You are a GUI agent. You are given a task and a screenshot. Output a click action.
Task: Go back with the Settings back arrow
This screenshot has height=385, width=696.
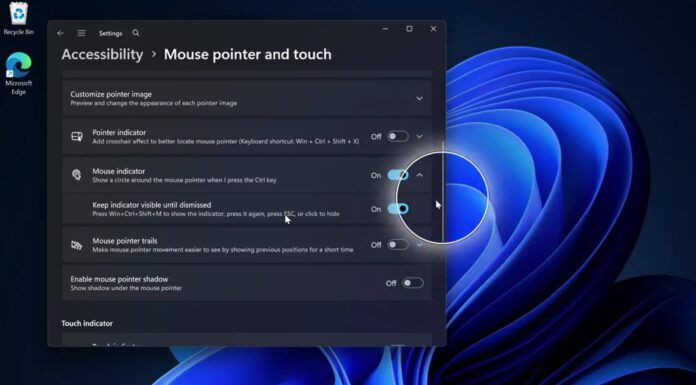[x=60, y=33]
